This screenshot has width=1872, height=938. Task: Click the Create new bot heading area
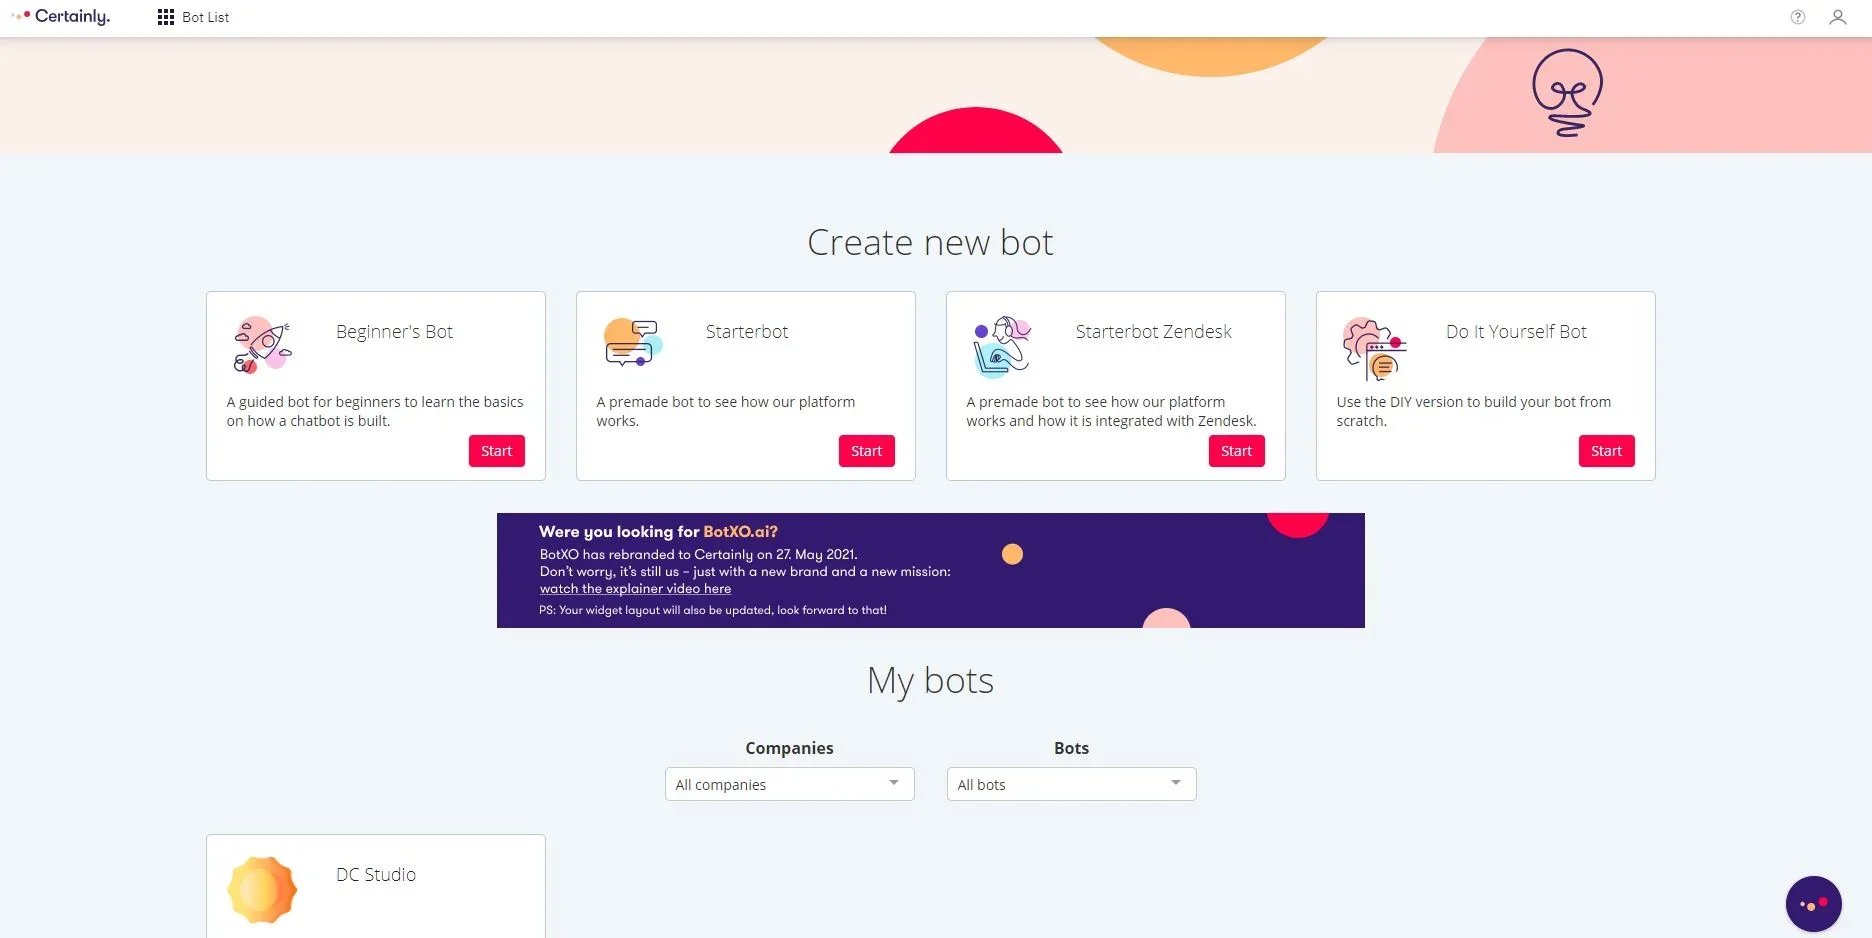(930, 242)
